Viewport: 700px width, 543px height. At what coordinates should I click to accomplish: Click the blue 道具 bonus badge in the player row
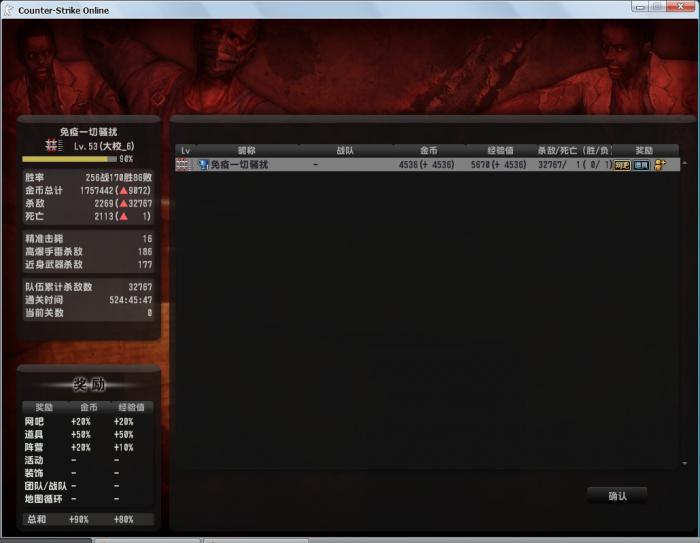click(641, 165)
